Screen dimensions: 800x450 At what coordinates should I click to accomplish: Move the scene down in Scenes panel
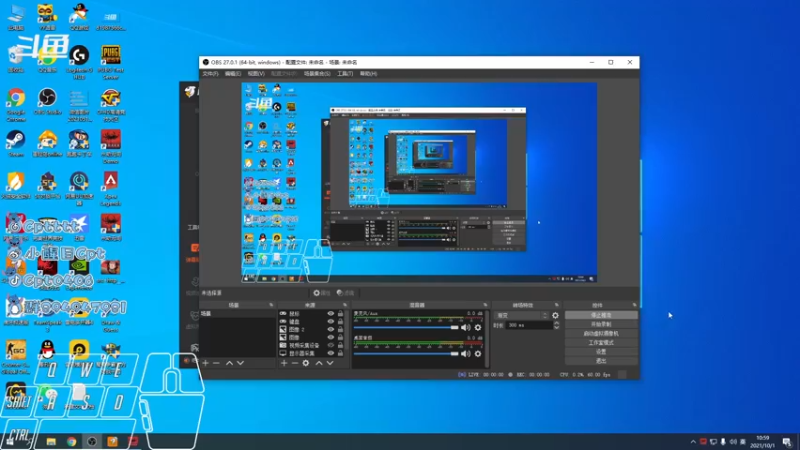(x=240, y=363)
